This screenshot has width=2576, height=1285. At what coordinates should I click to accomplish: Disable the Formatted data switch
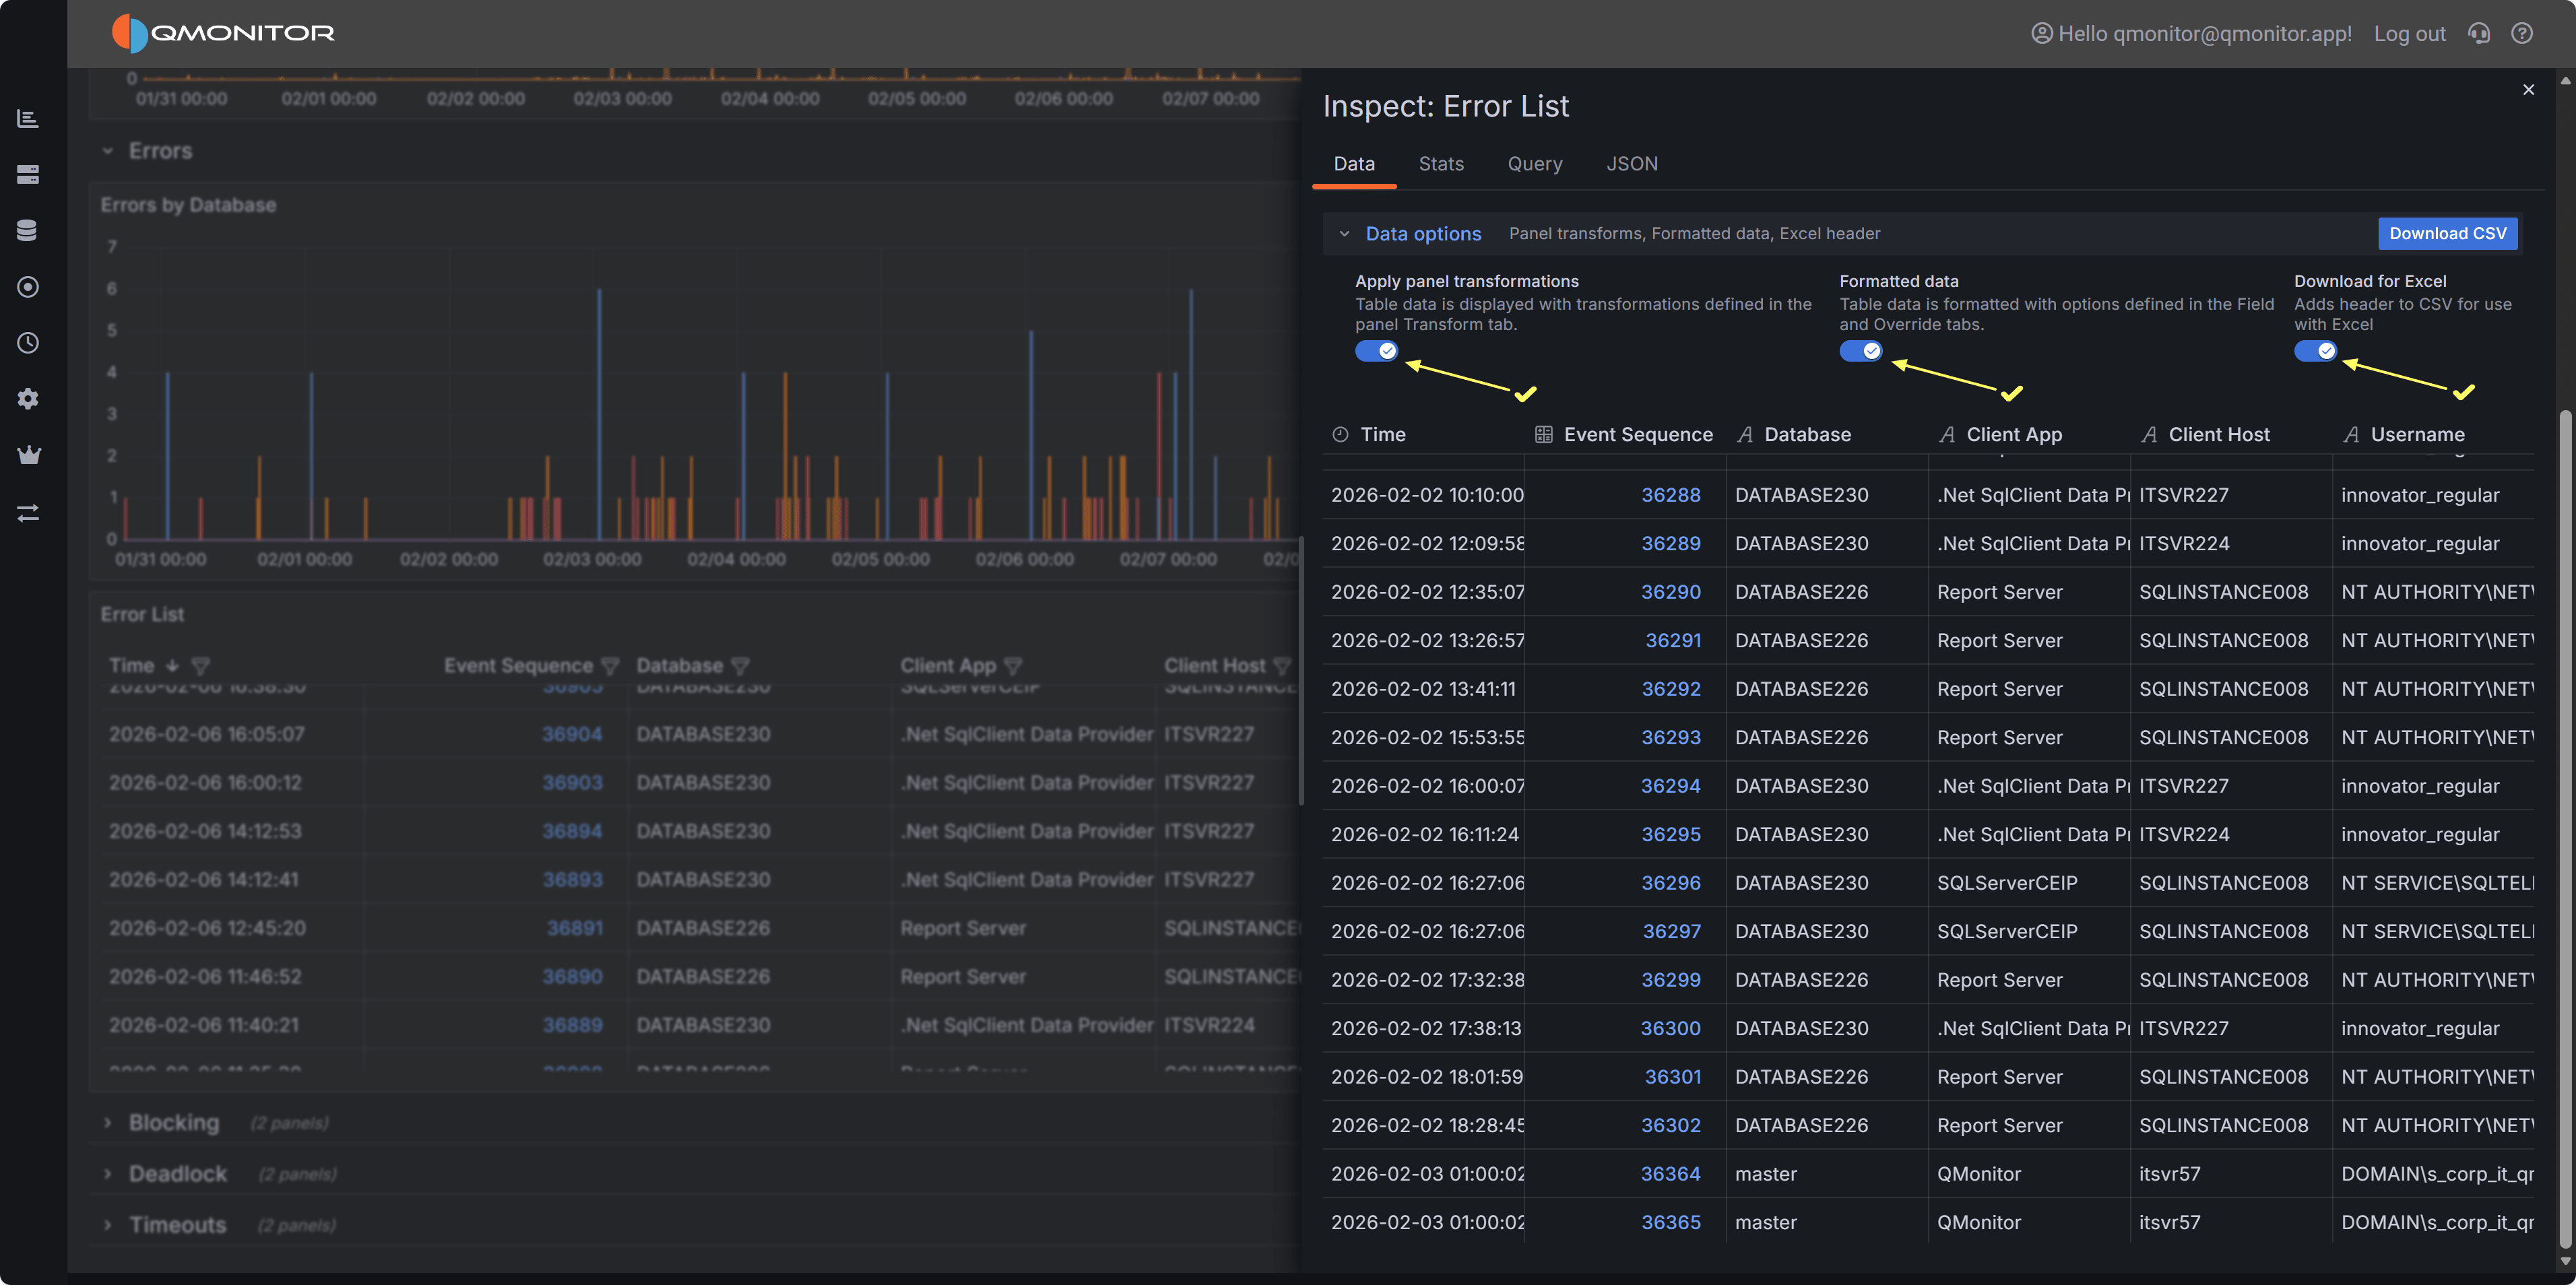pos(1860,351)
